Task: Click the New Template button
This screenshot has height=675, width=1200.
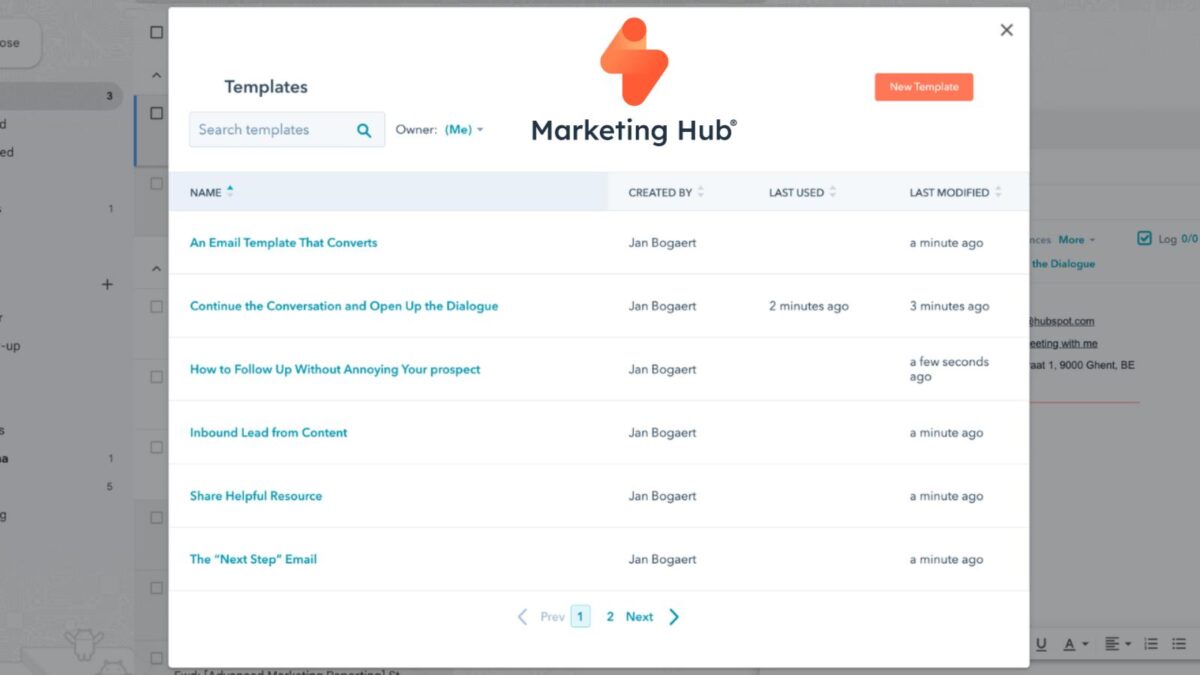Action: [x=924, y=87]
